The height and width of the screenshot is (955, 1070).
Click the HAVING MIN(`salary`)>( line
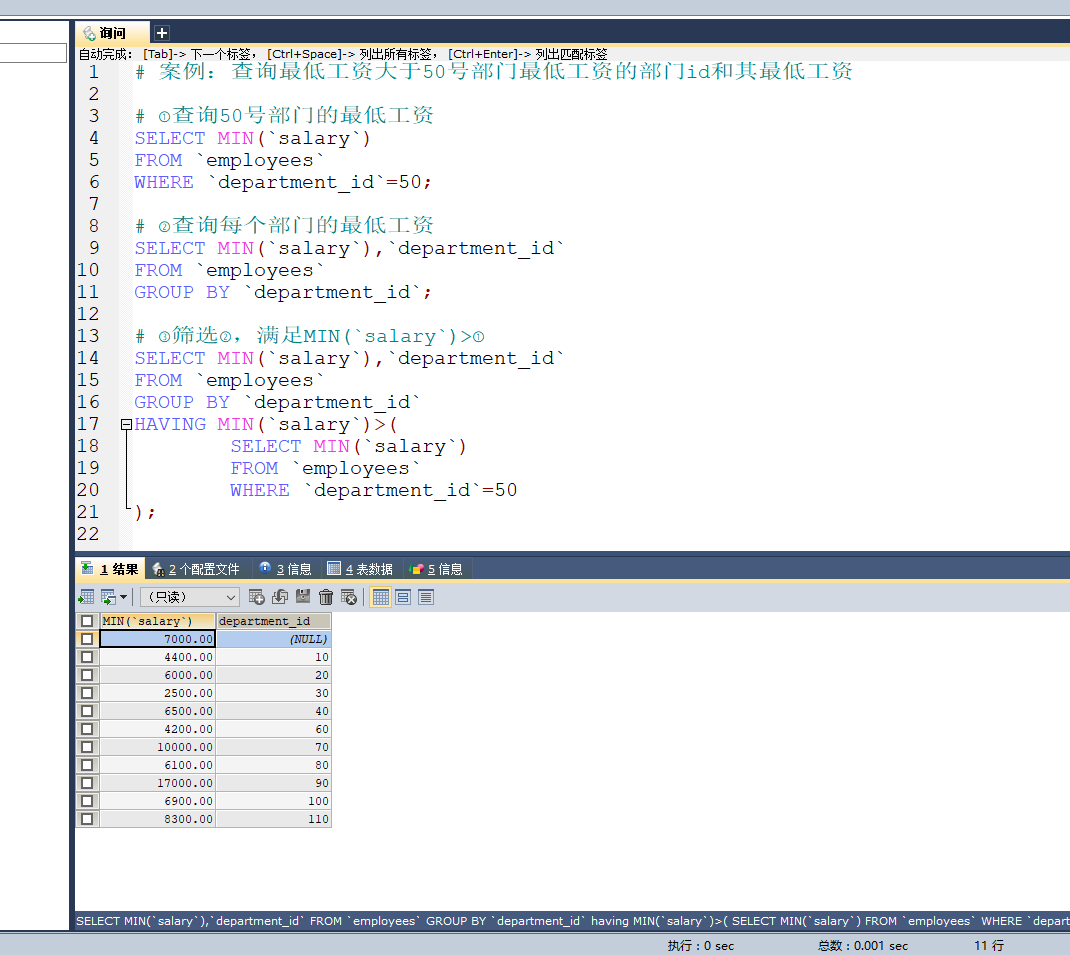(265, 425)
